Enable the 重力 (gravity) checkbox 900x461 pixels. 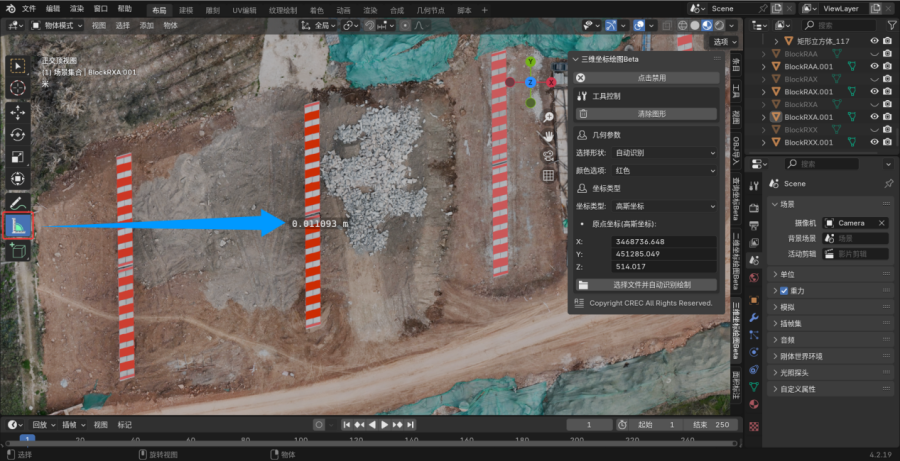pyautogui.click(x=784, y=291)
